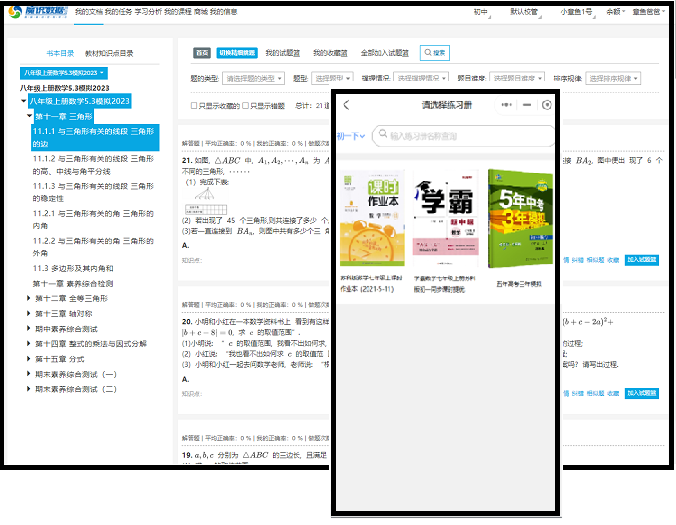Open the 初一下 grade dropdown in popup
The image size is (676, 525).
[350, 136]
